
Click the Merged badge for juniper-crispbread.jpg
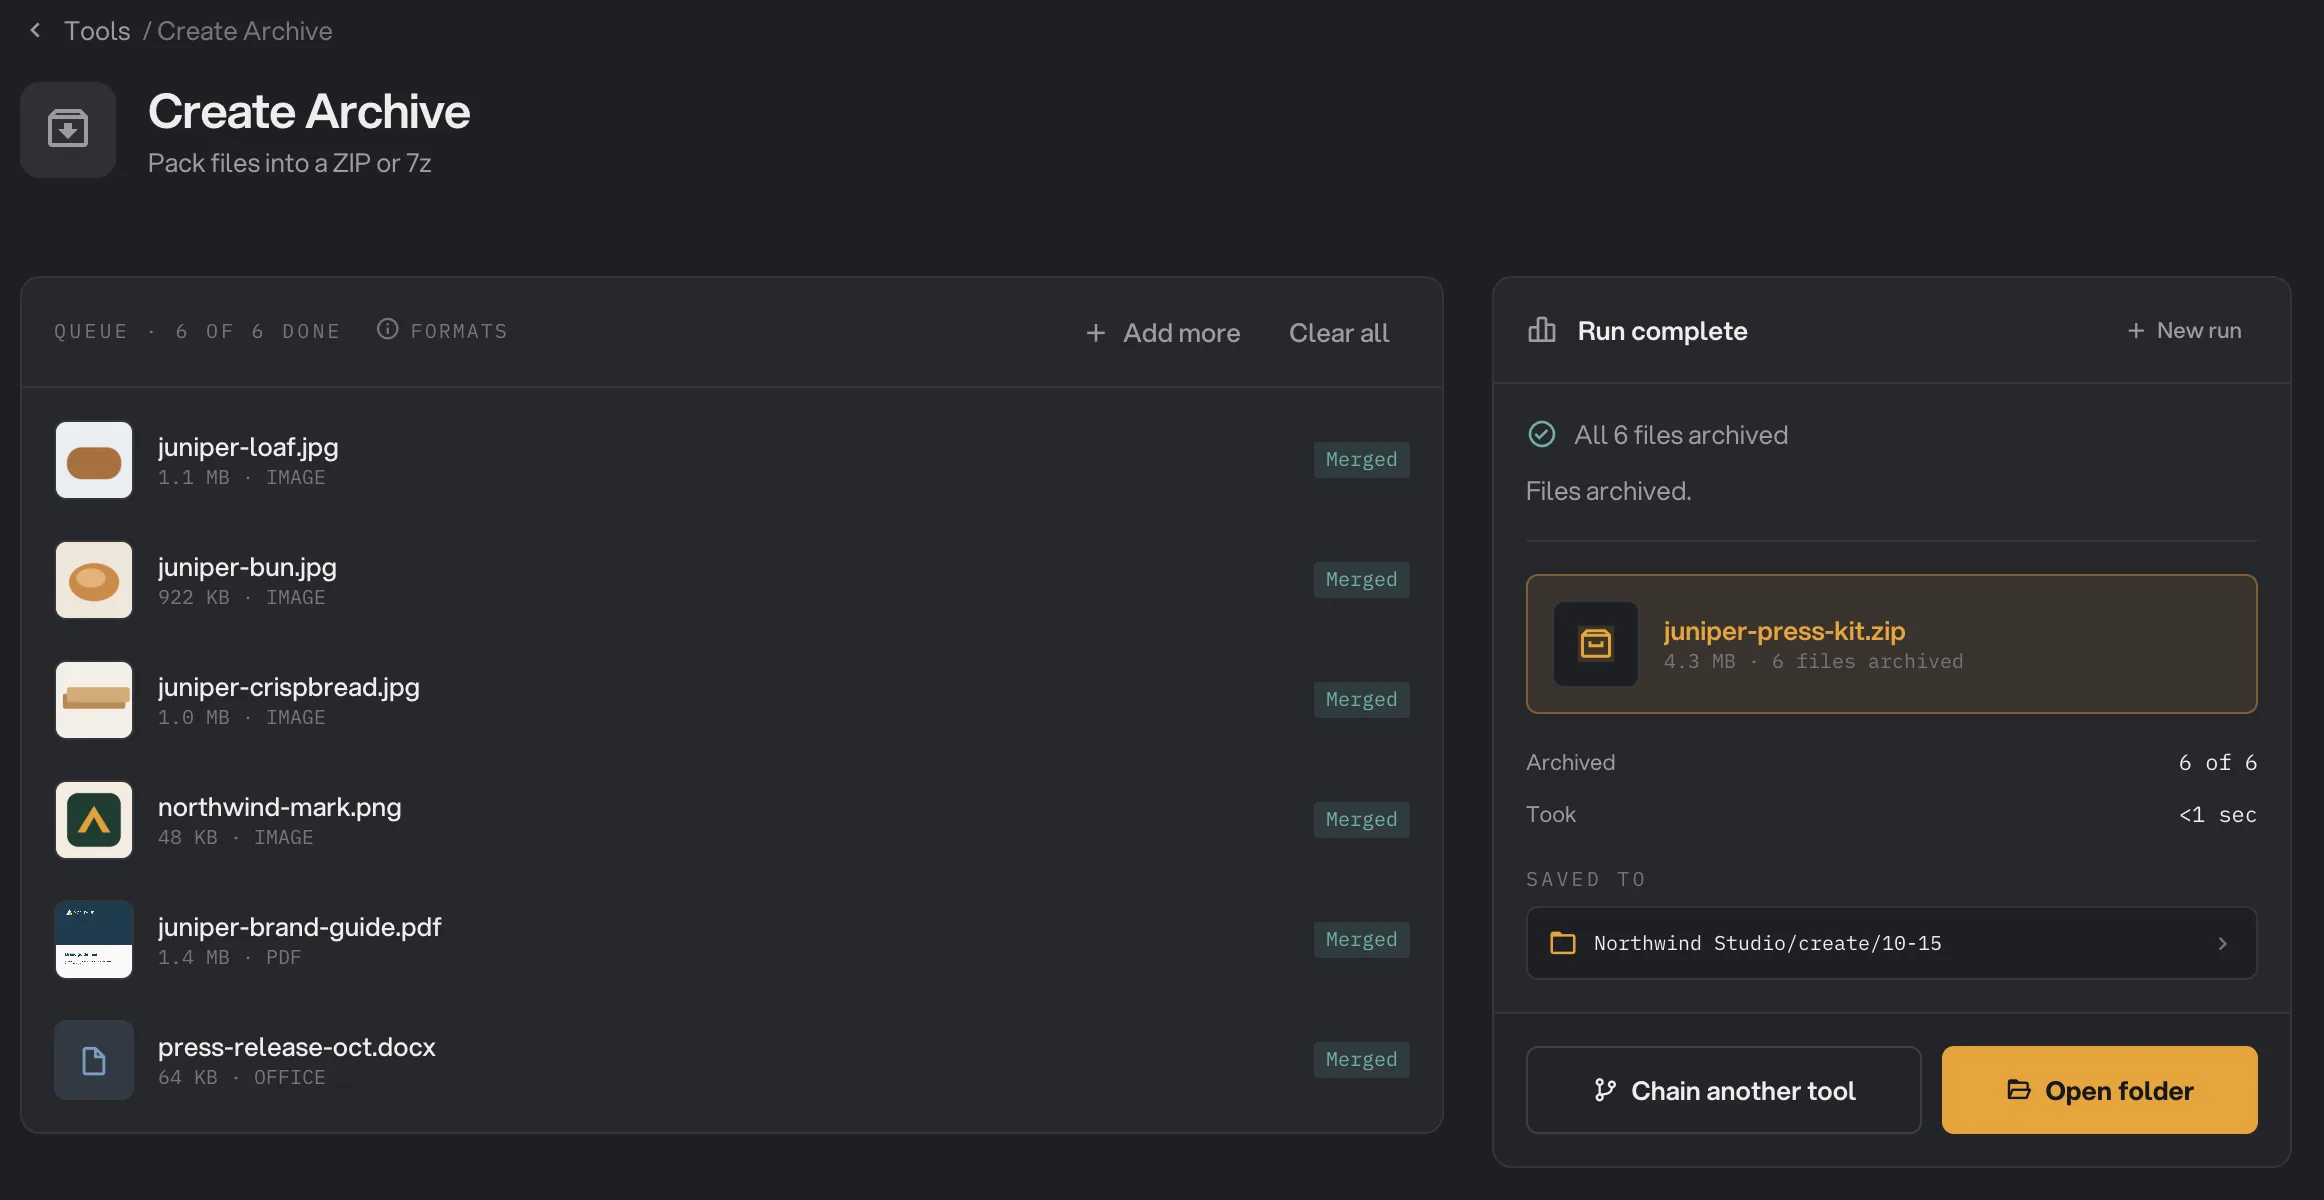1361,700
